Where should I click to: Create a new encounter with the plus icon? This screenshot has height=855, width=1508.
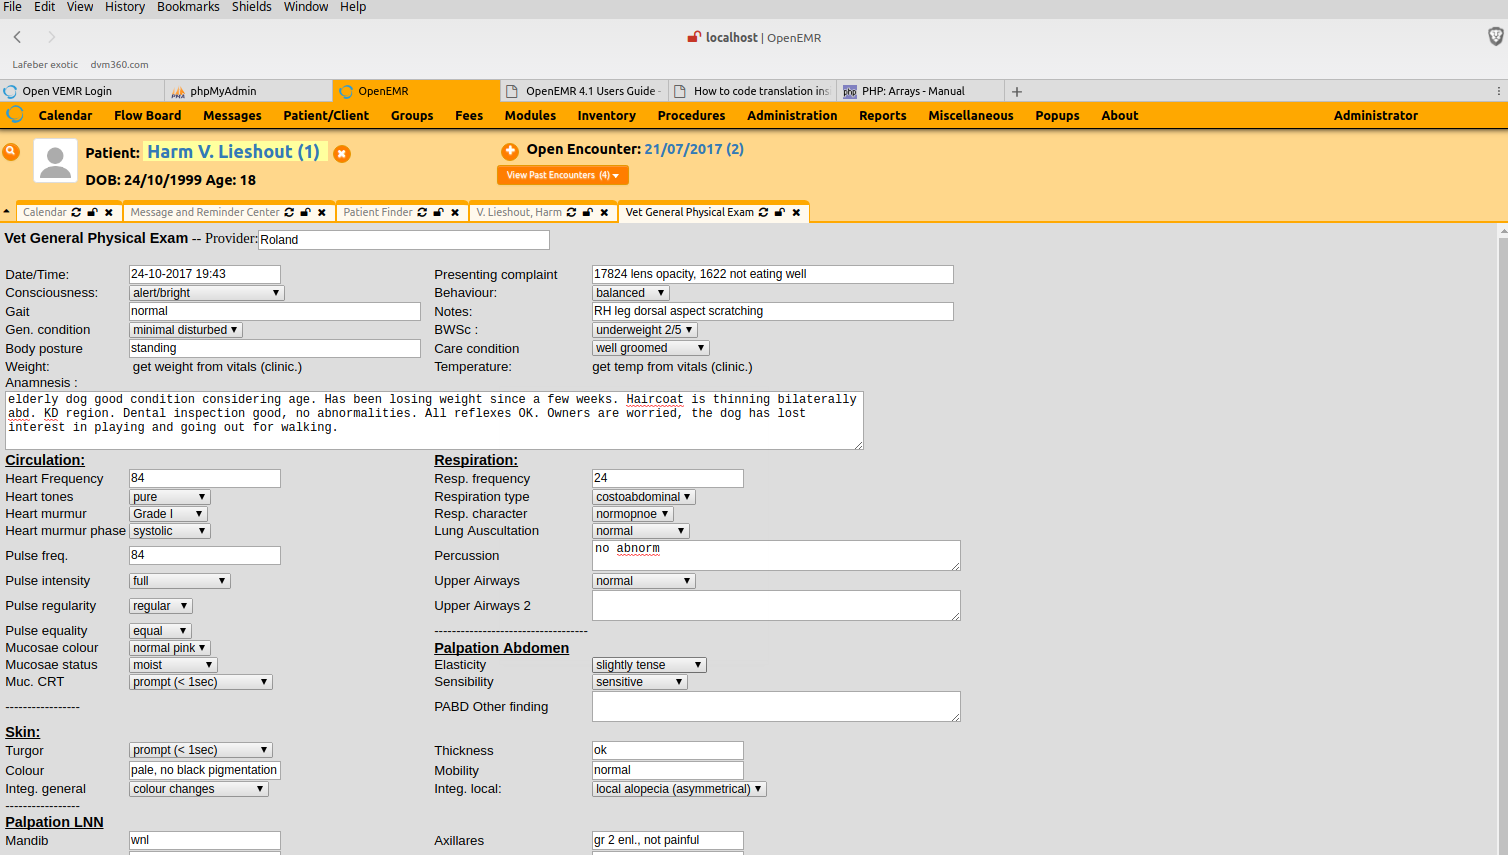pos(510,151)
